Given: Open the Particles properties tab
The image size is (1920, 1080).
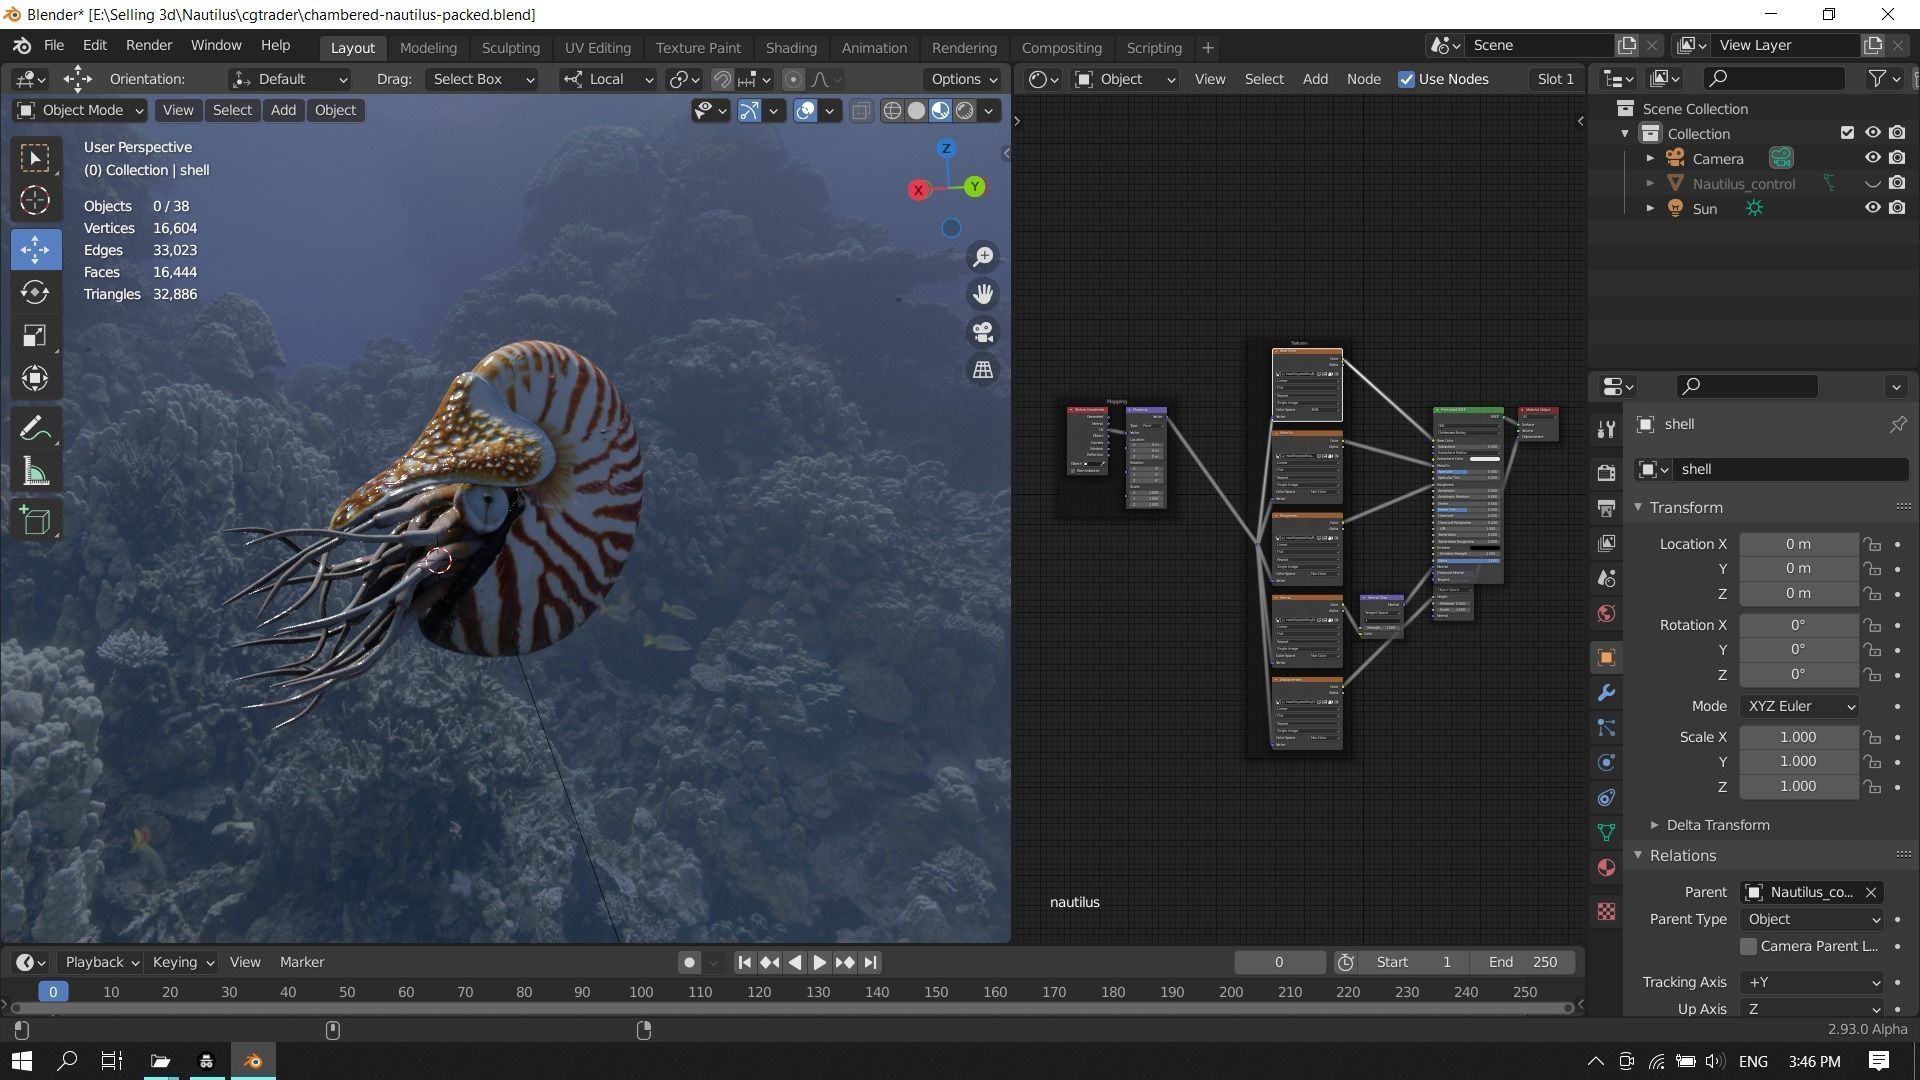Looking at the screenshot, I should point(1606,727).
